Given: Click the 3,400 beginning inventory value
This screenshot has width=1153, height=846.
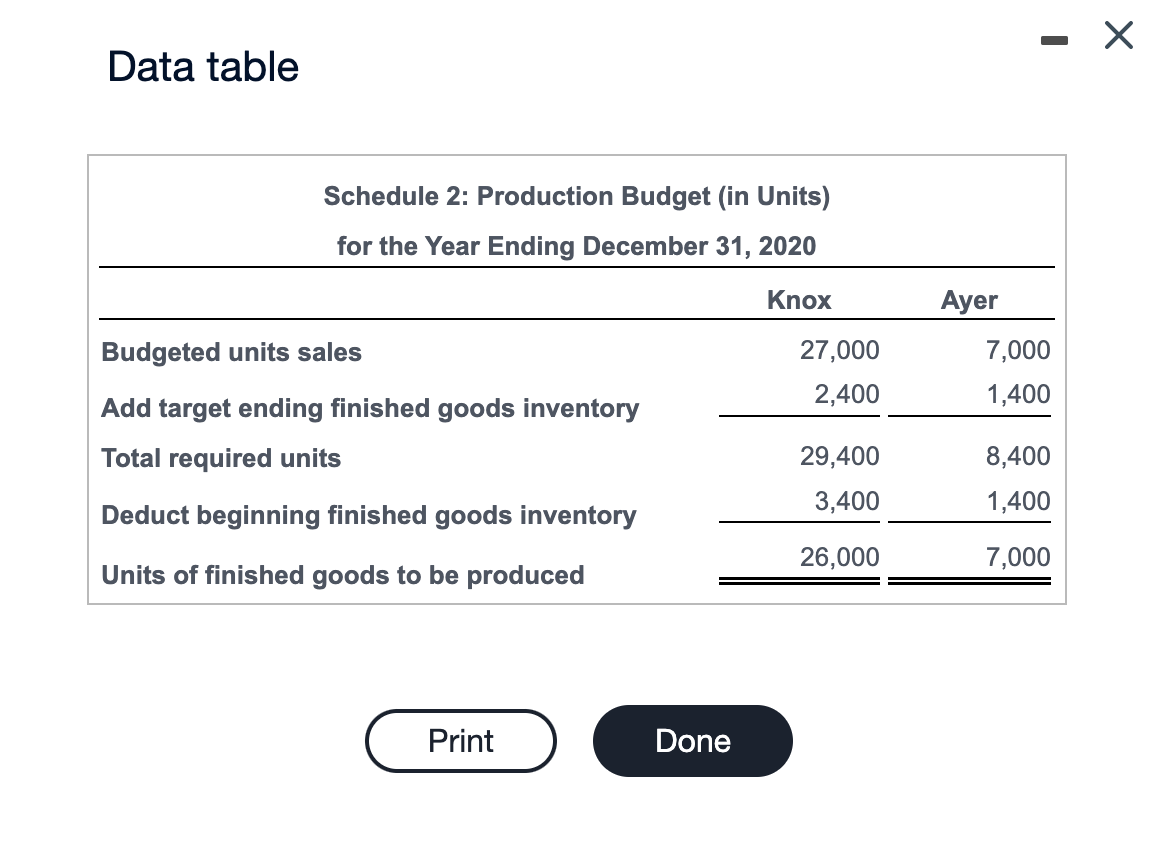Looking at the screenshot, I should coord(847,501).
